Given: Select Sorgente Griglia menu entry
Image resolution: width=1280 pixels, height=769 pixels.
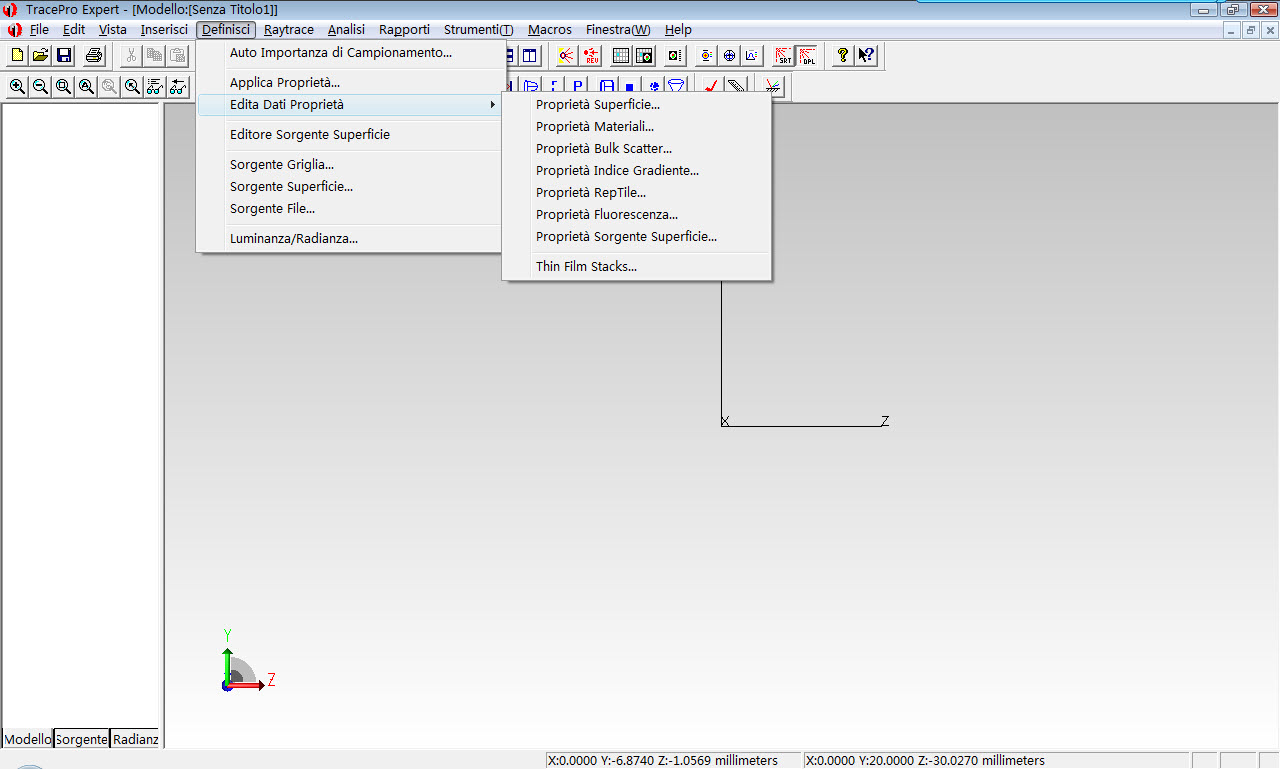Looking at the screenshot, I should (350, 164).
